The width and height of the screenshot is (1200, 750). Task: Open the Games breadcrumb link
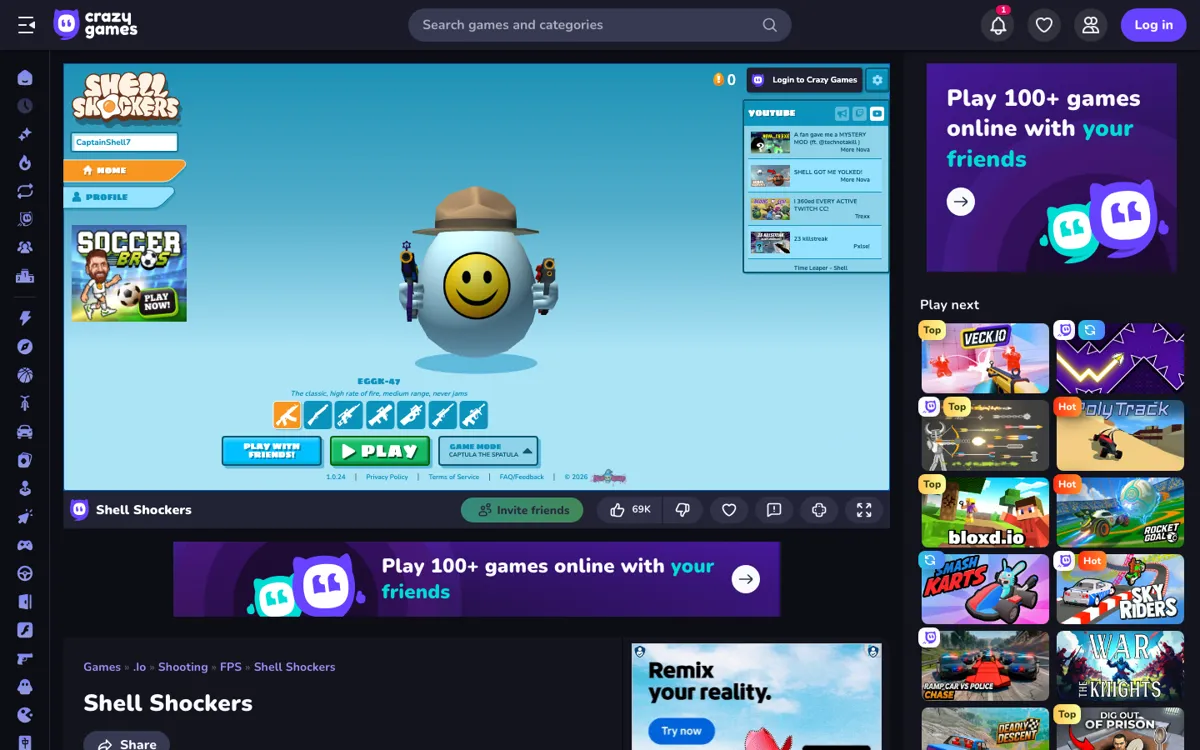[102, 667]
